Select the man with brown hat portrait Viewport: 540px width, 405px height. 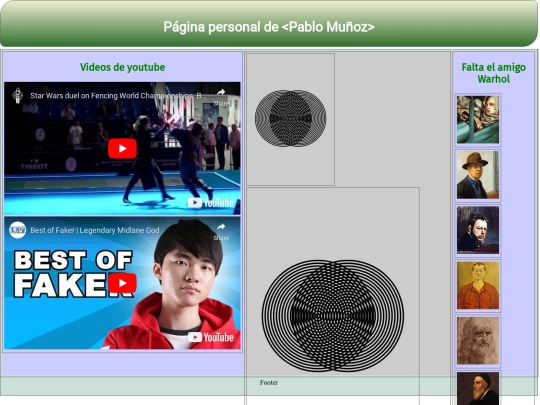coord(478,175)
